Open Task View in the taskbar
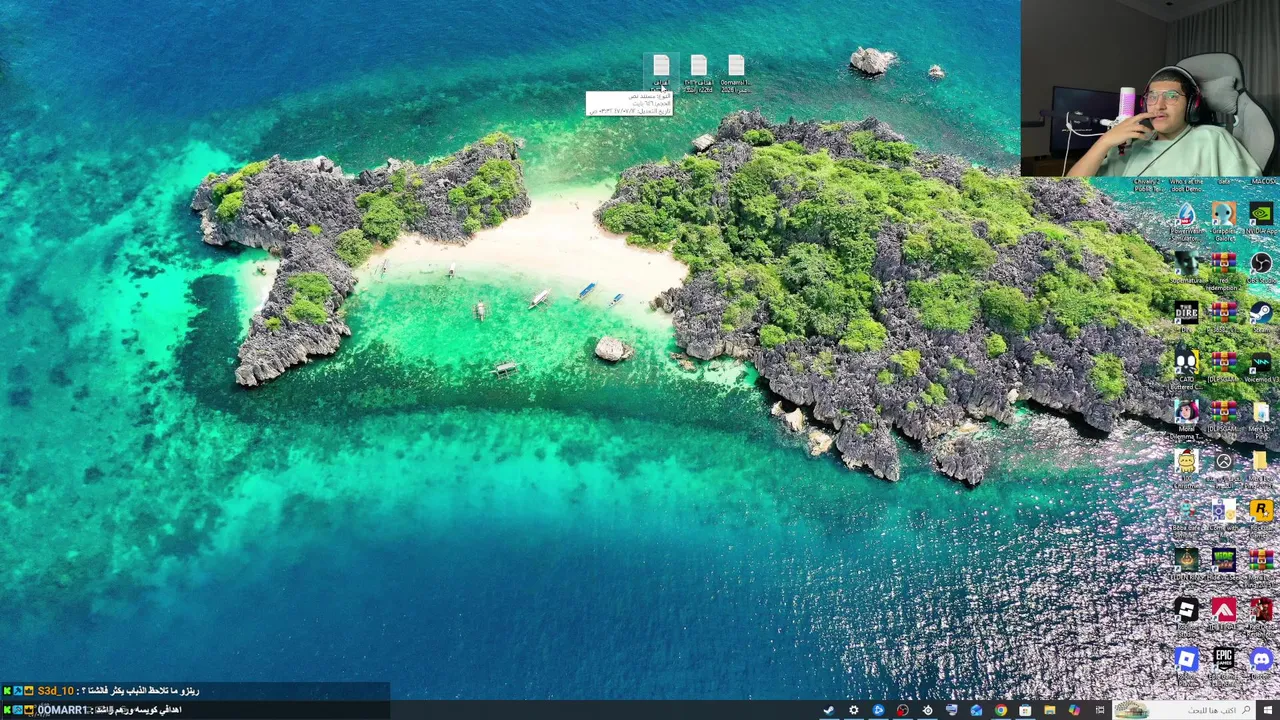Viewport: 1280px width, 720px height. pyautogui.click(x=1100, y=710)
